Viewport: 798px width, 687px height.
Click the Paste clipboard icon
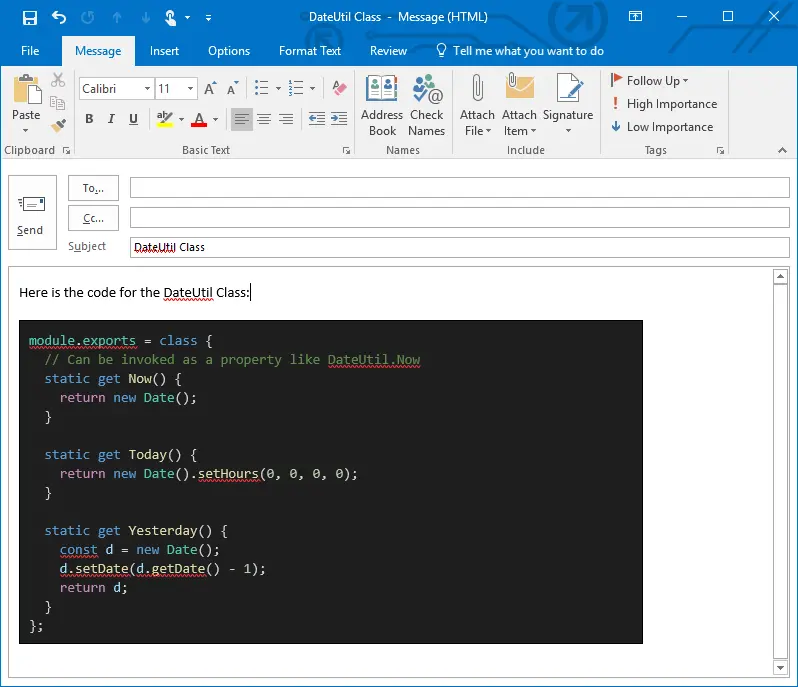tap(26, 89)
